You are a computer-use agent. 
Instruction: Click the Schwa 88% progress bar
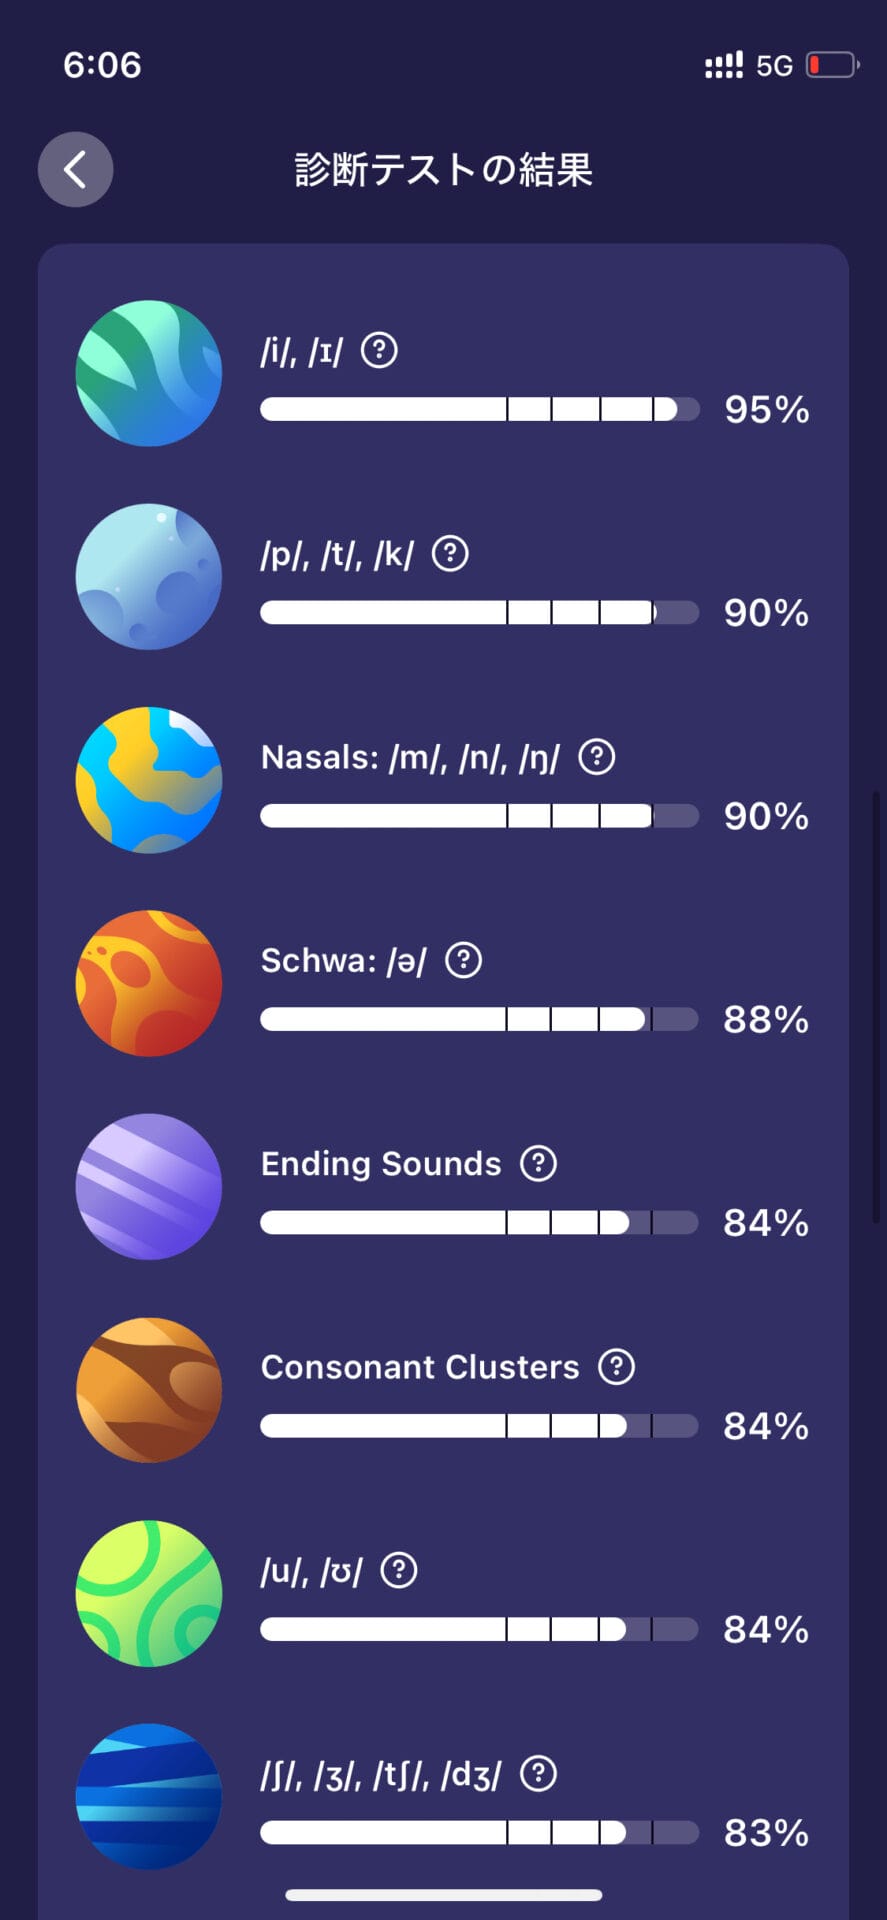(479, 1019)
